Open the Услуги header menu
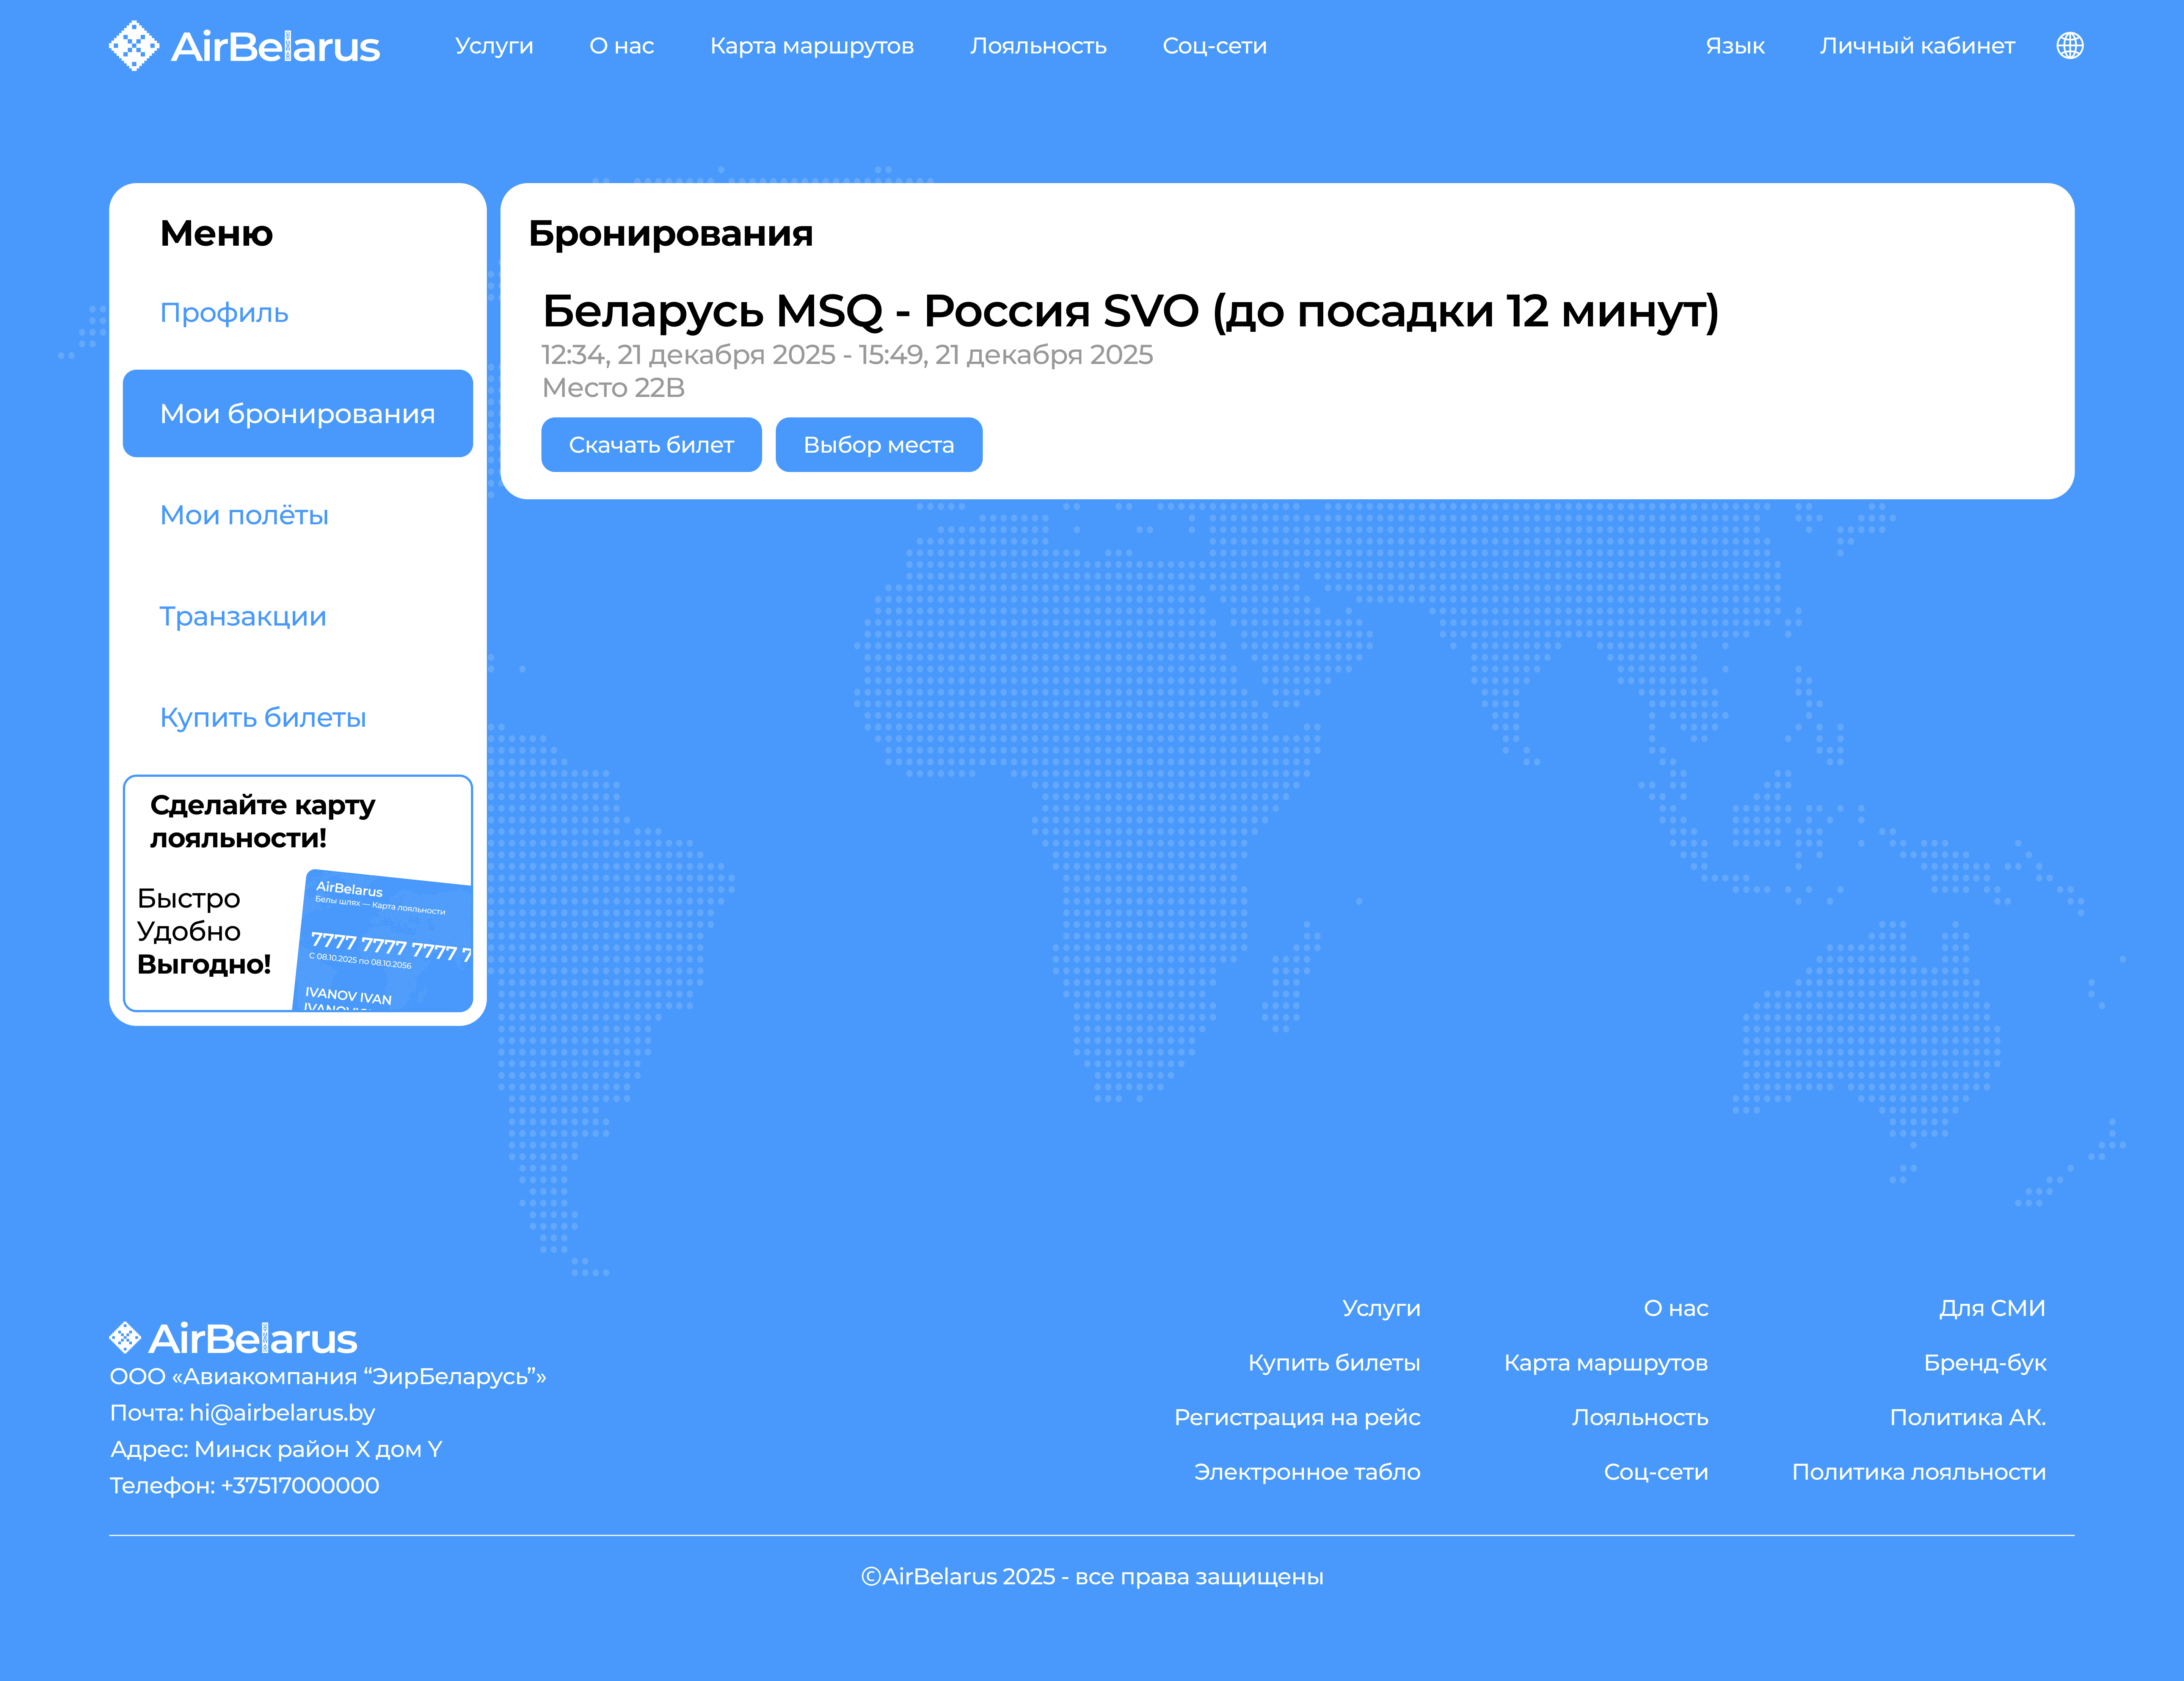Image resolution: width=2184 pixels, height=1681 pixels. tap(494, 46)
